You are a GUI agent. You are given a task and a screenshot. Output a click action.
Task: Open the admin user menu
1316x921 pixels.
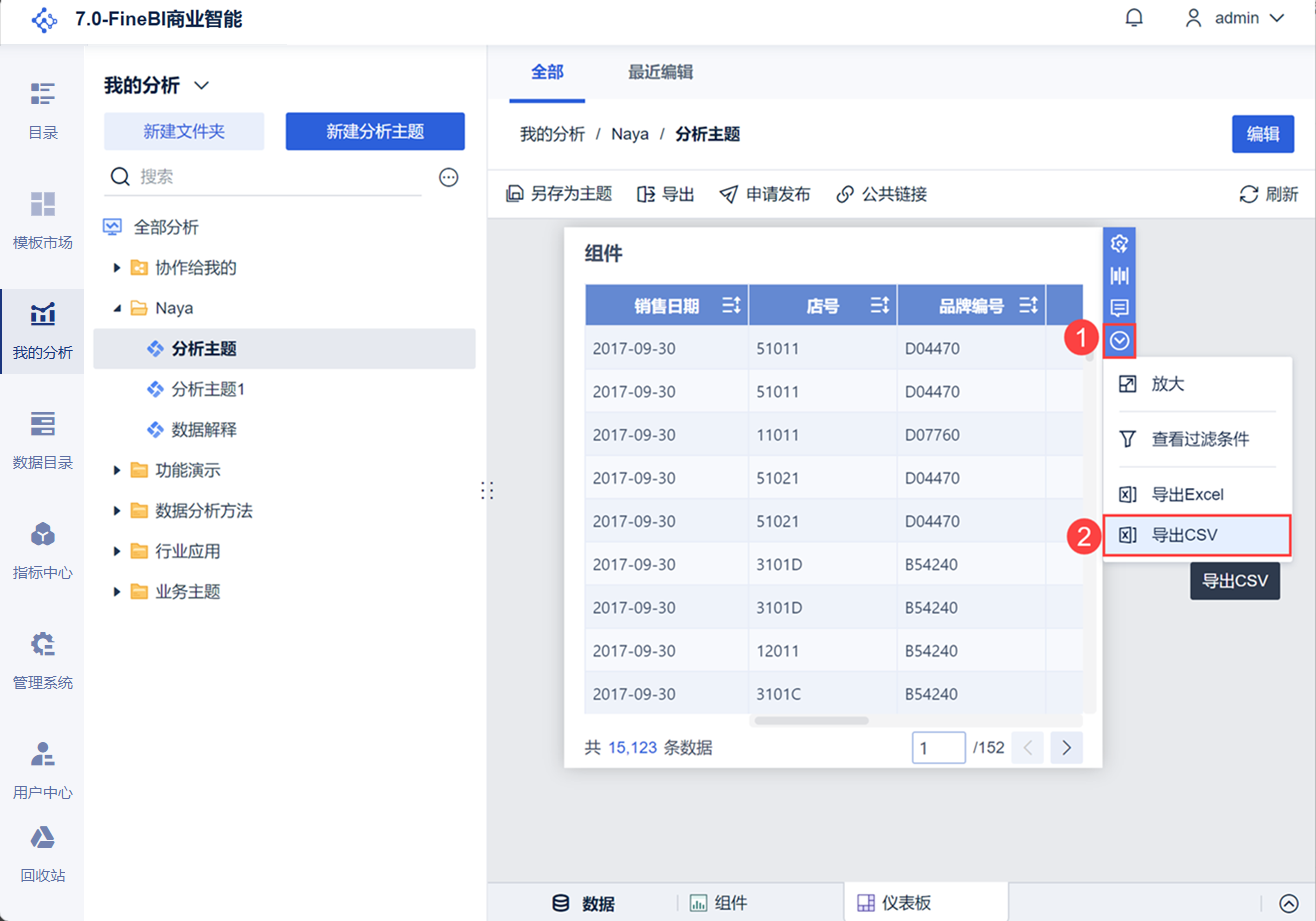(1234, 18)
